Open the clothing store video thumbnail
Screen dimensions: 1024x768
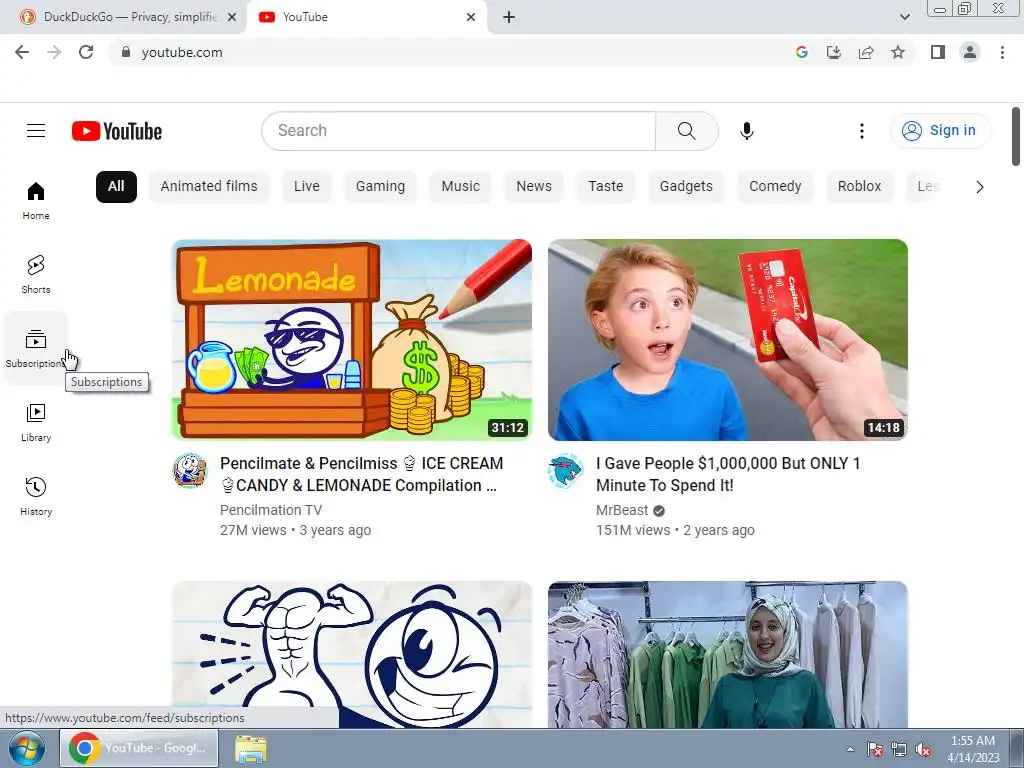click(x=728, y=654)
